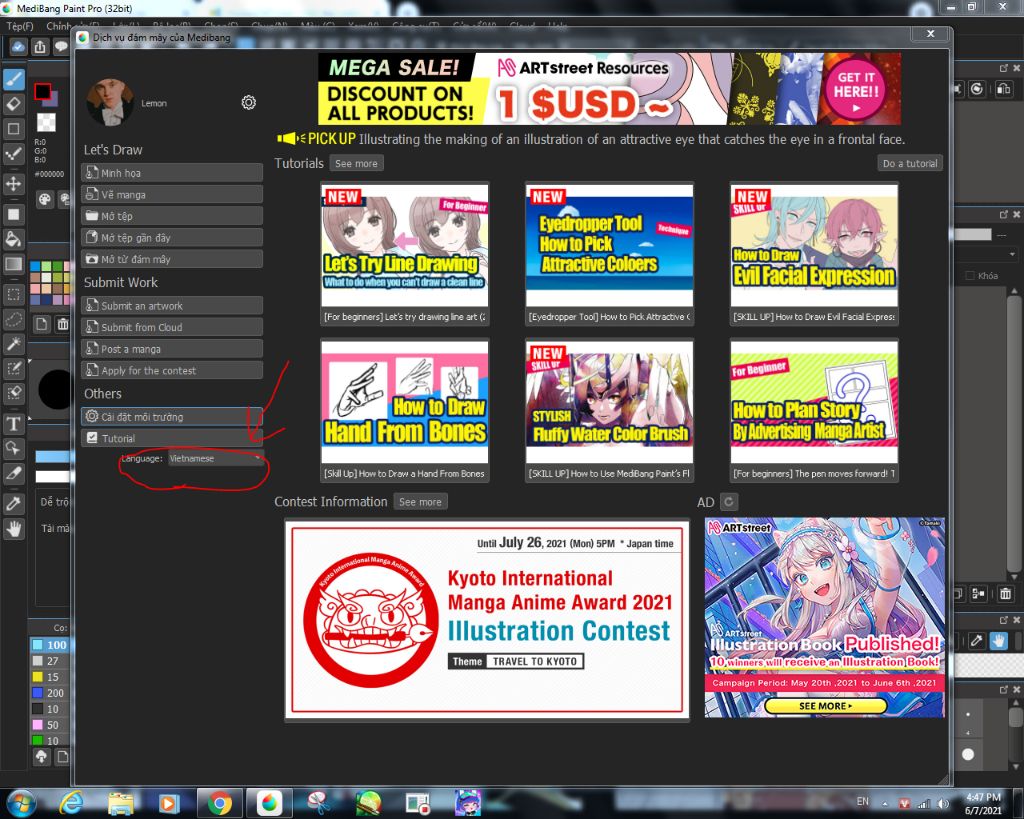Open the speech bubble comments icon
Image resolution: width=1024 pixels, height=819 pixels.
61,46
